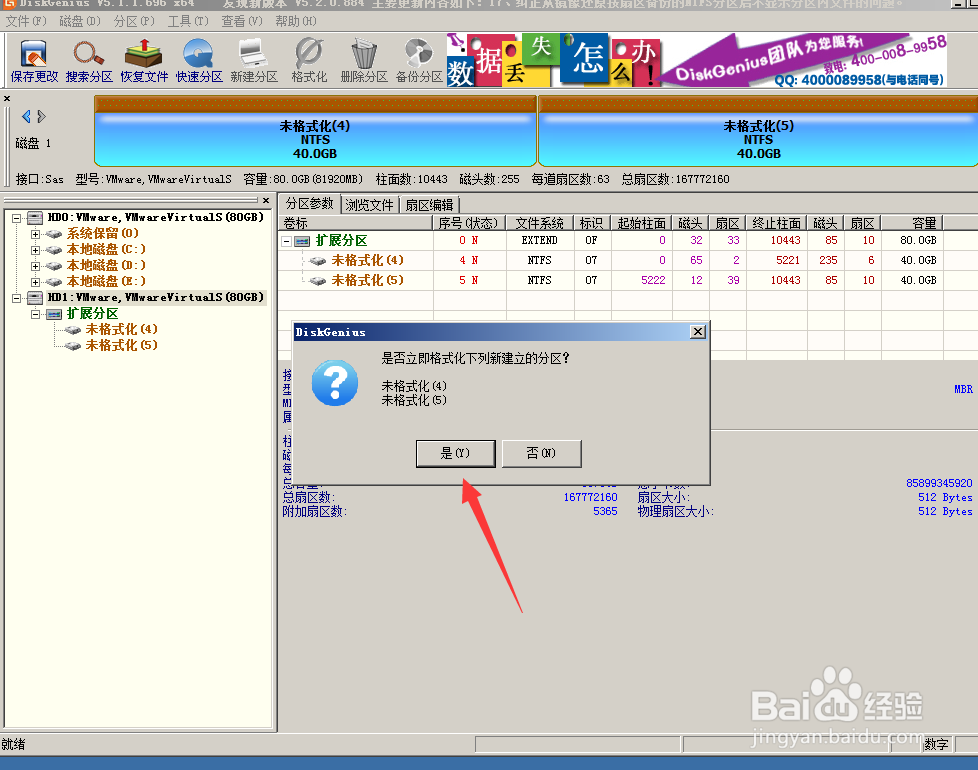Select HD1:VMware disk in tree

155,297
